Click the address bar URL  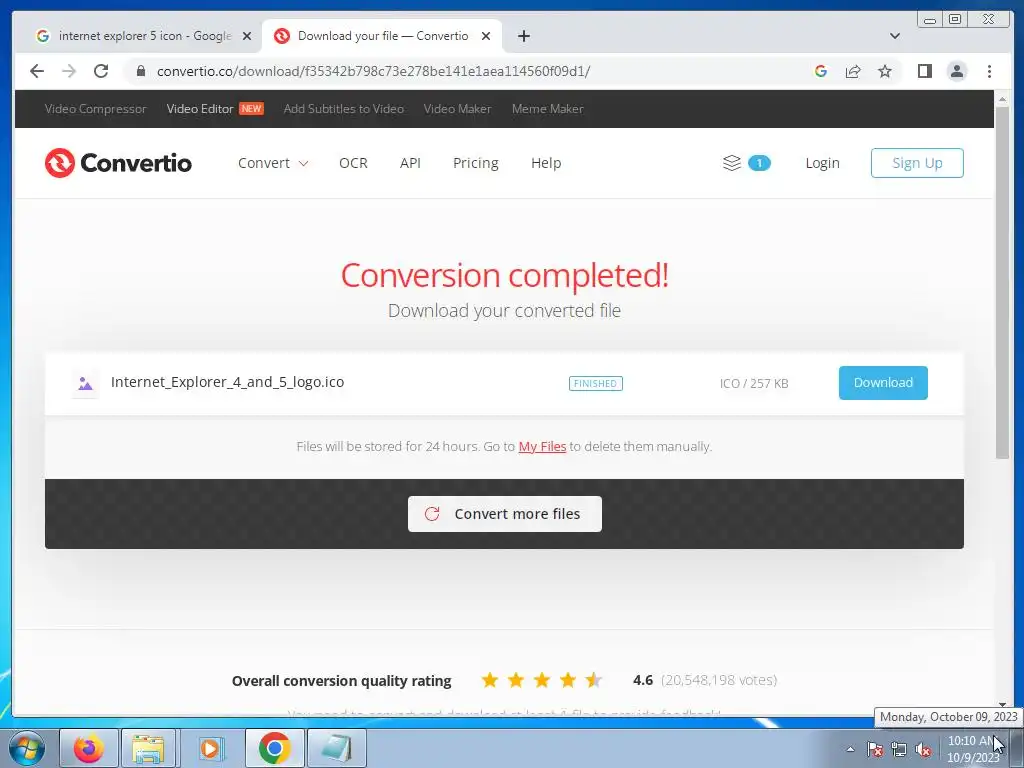point(374,71)
